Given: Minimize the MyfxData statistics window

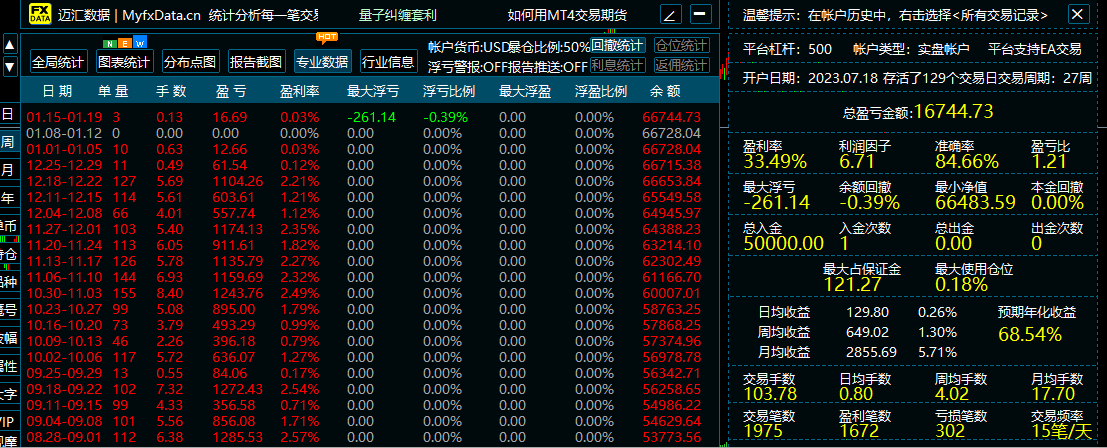Looking at the screenshot, I should point(700,13).
